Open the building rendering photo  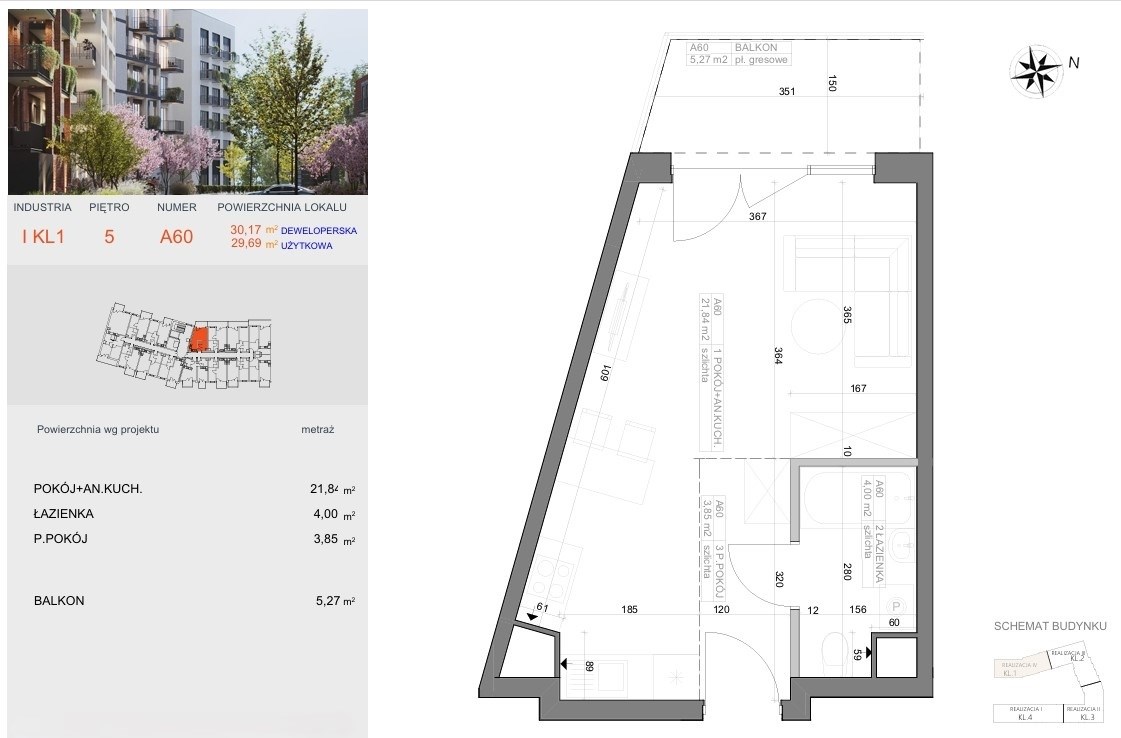(x=187, y=102)
